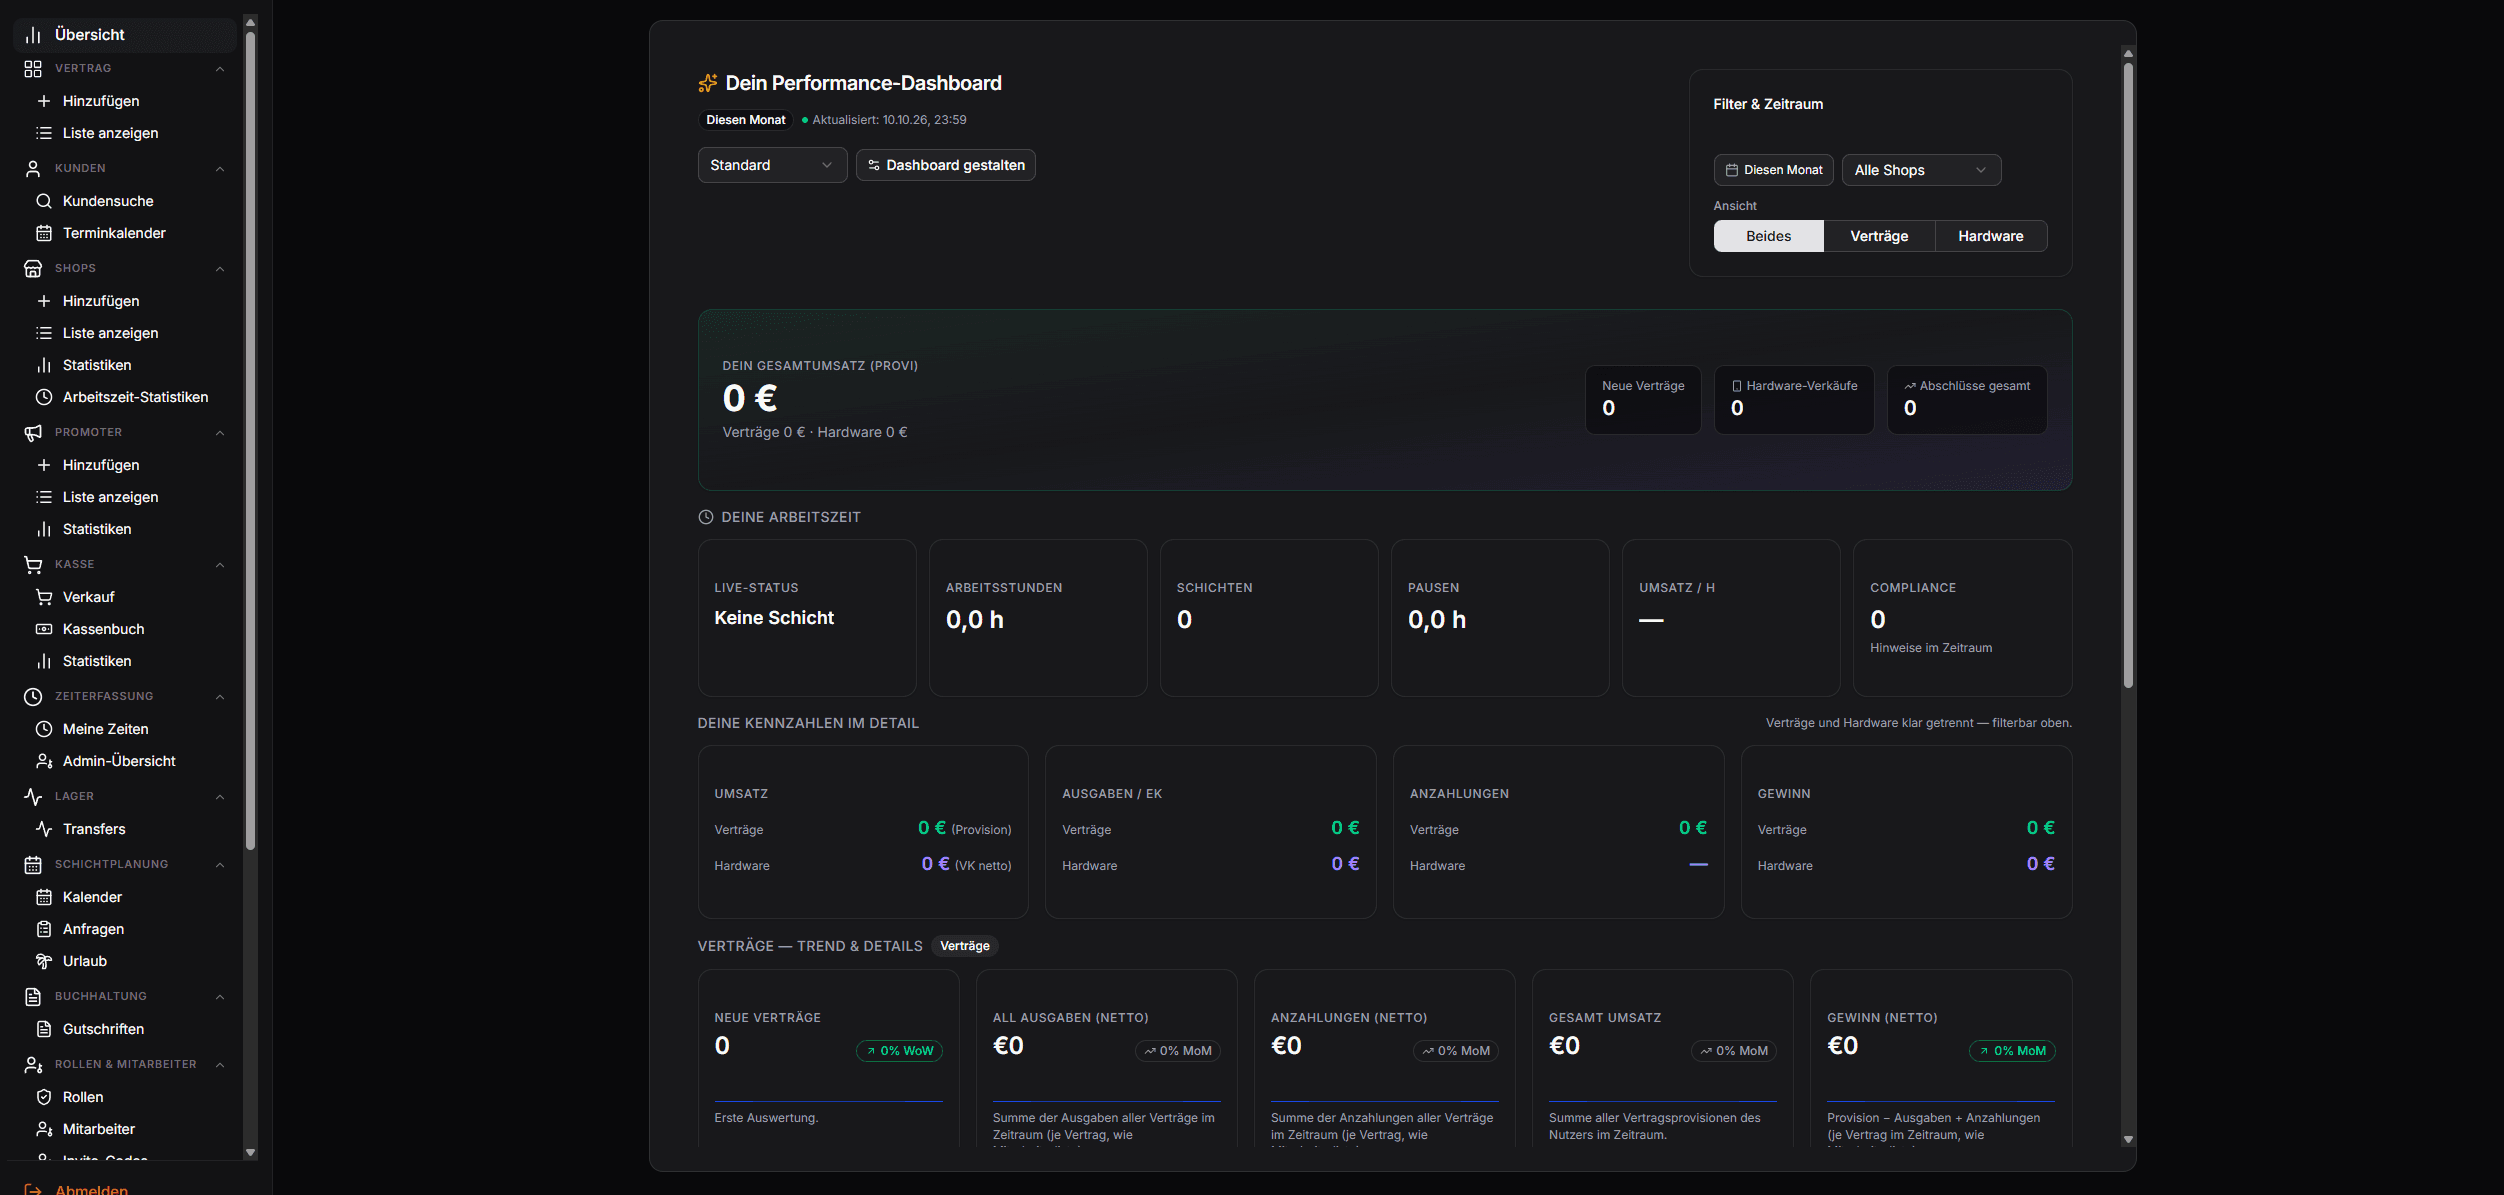Image resolution: width=2504 pixels, height=1195 pixels.
Task: Click the Gutschriften document icon
Action: pos(44,1029)
